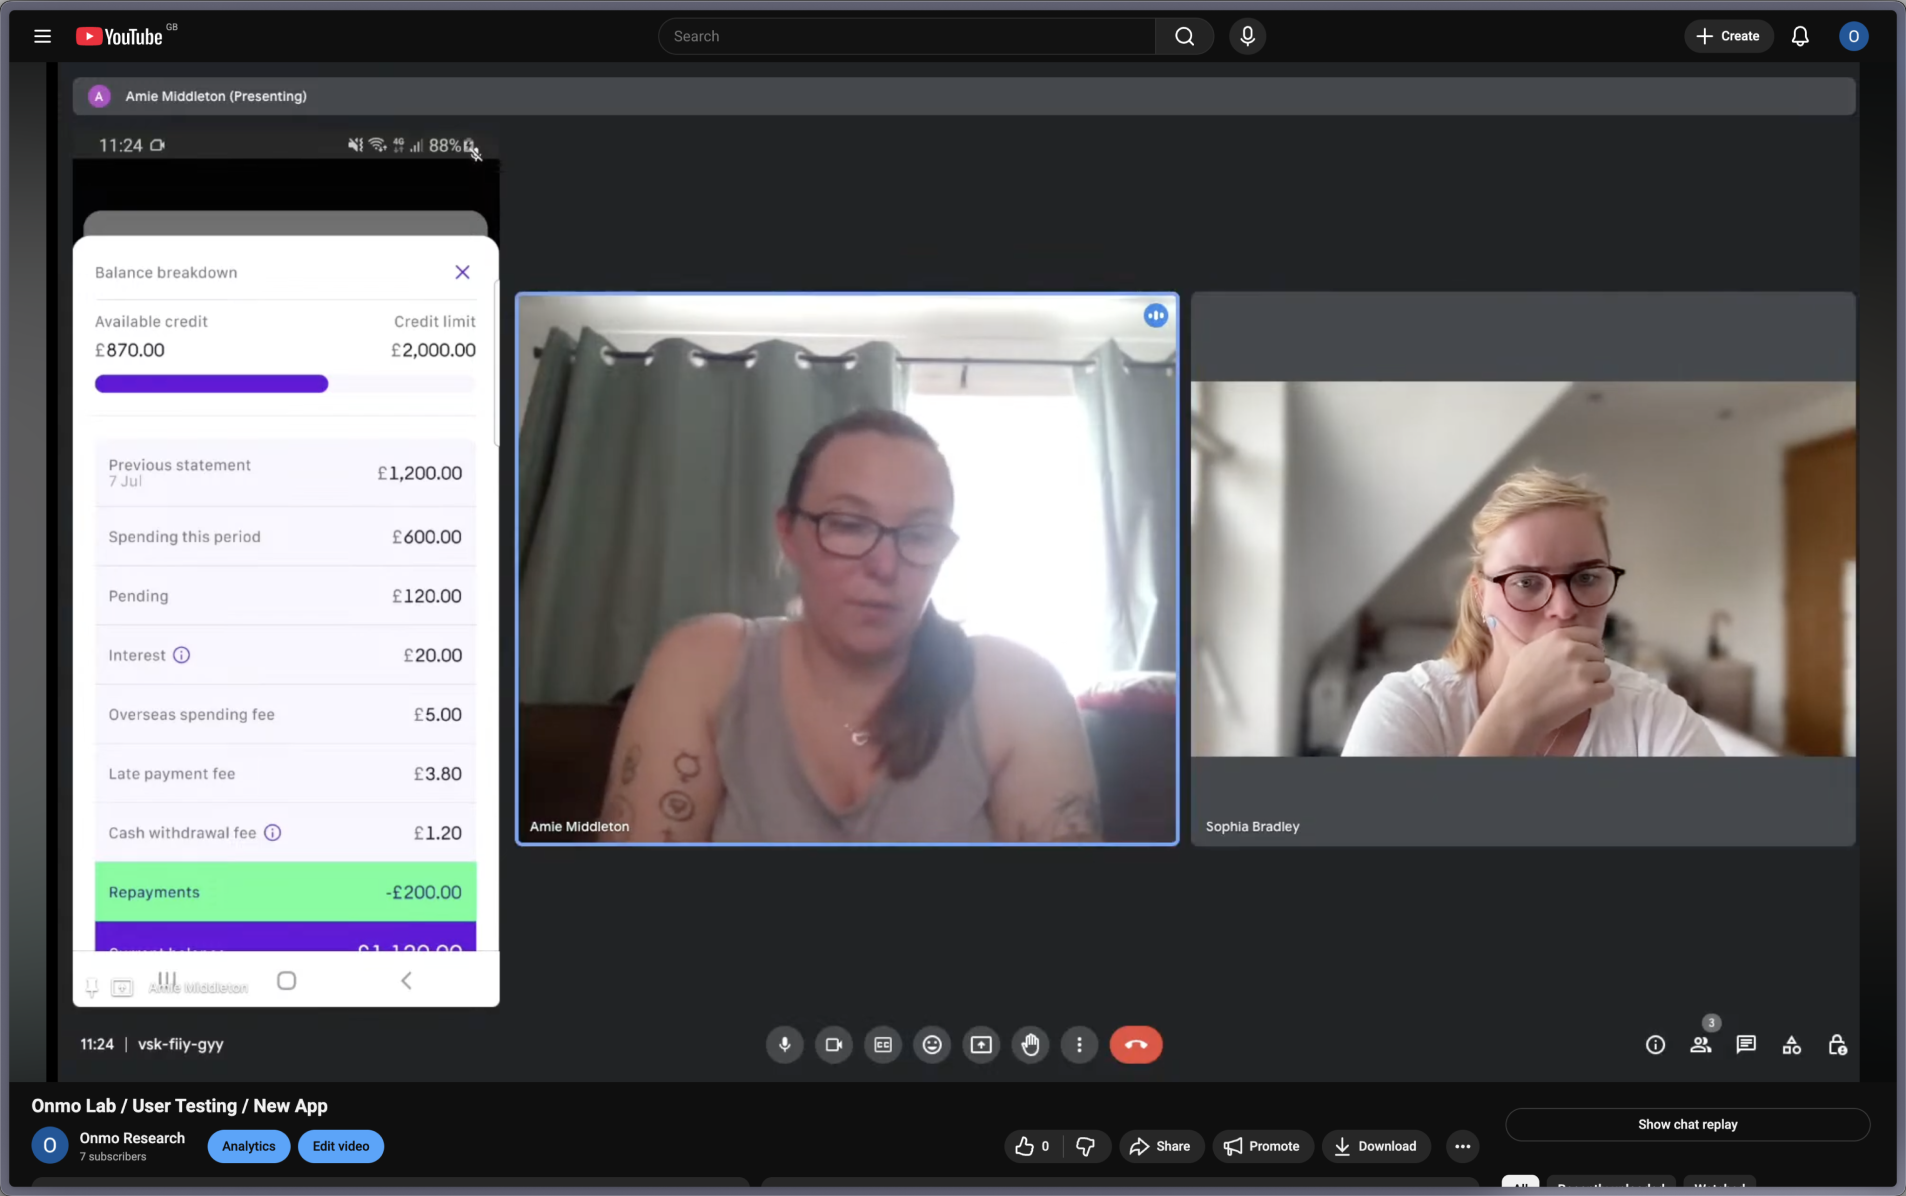Screen dimensions: 1906x1196
Task: Open the Create dropdown
Action: (1727, 36)
